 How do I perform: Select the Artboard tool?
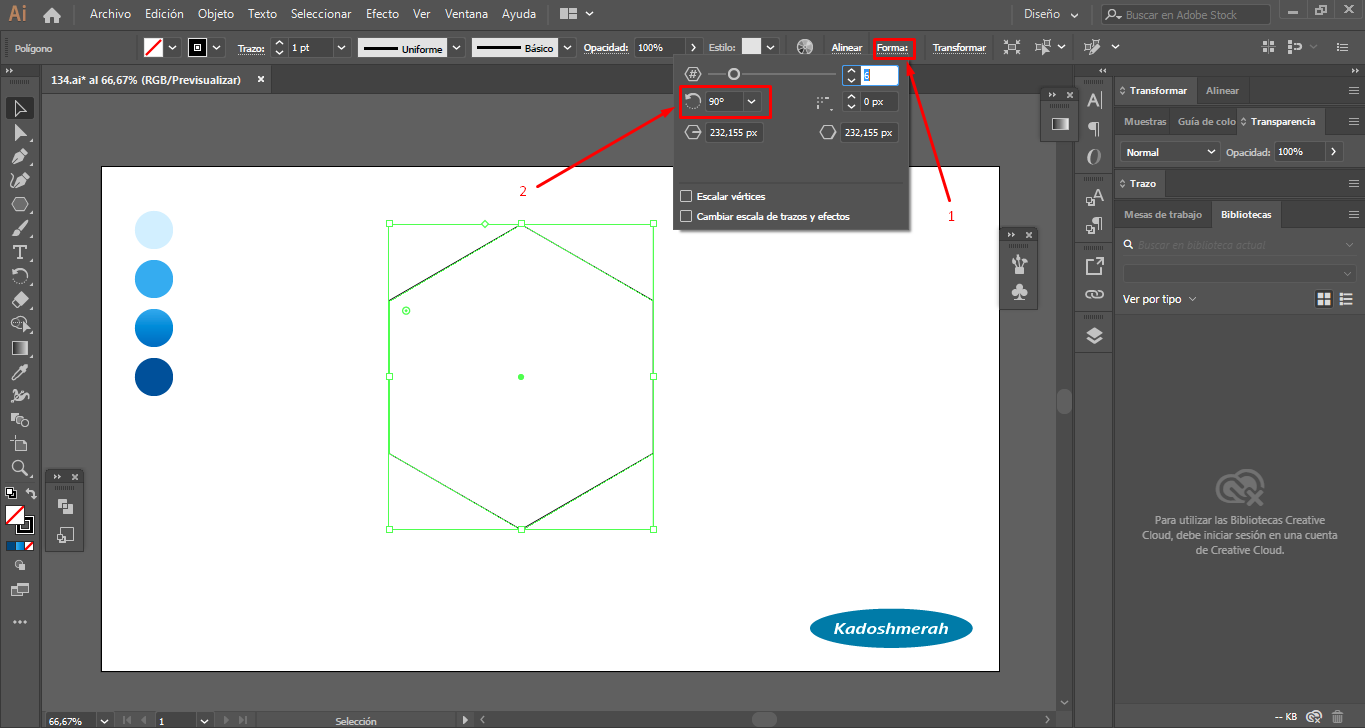pyautogui.click(x=19, y=444)
